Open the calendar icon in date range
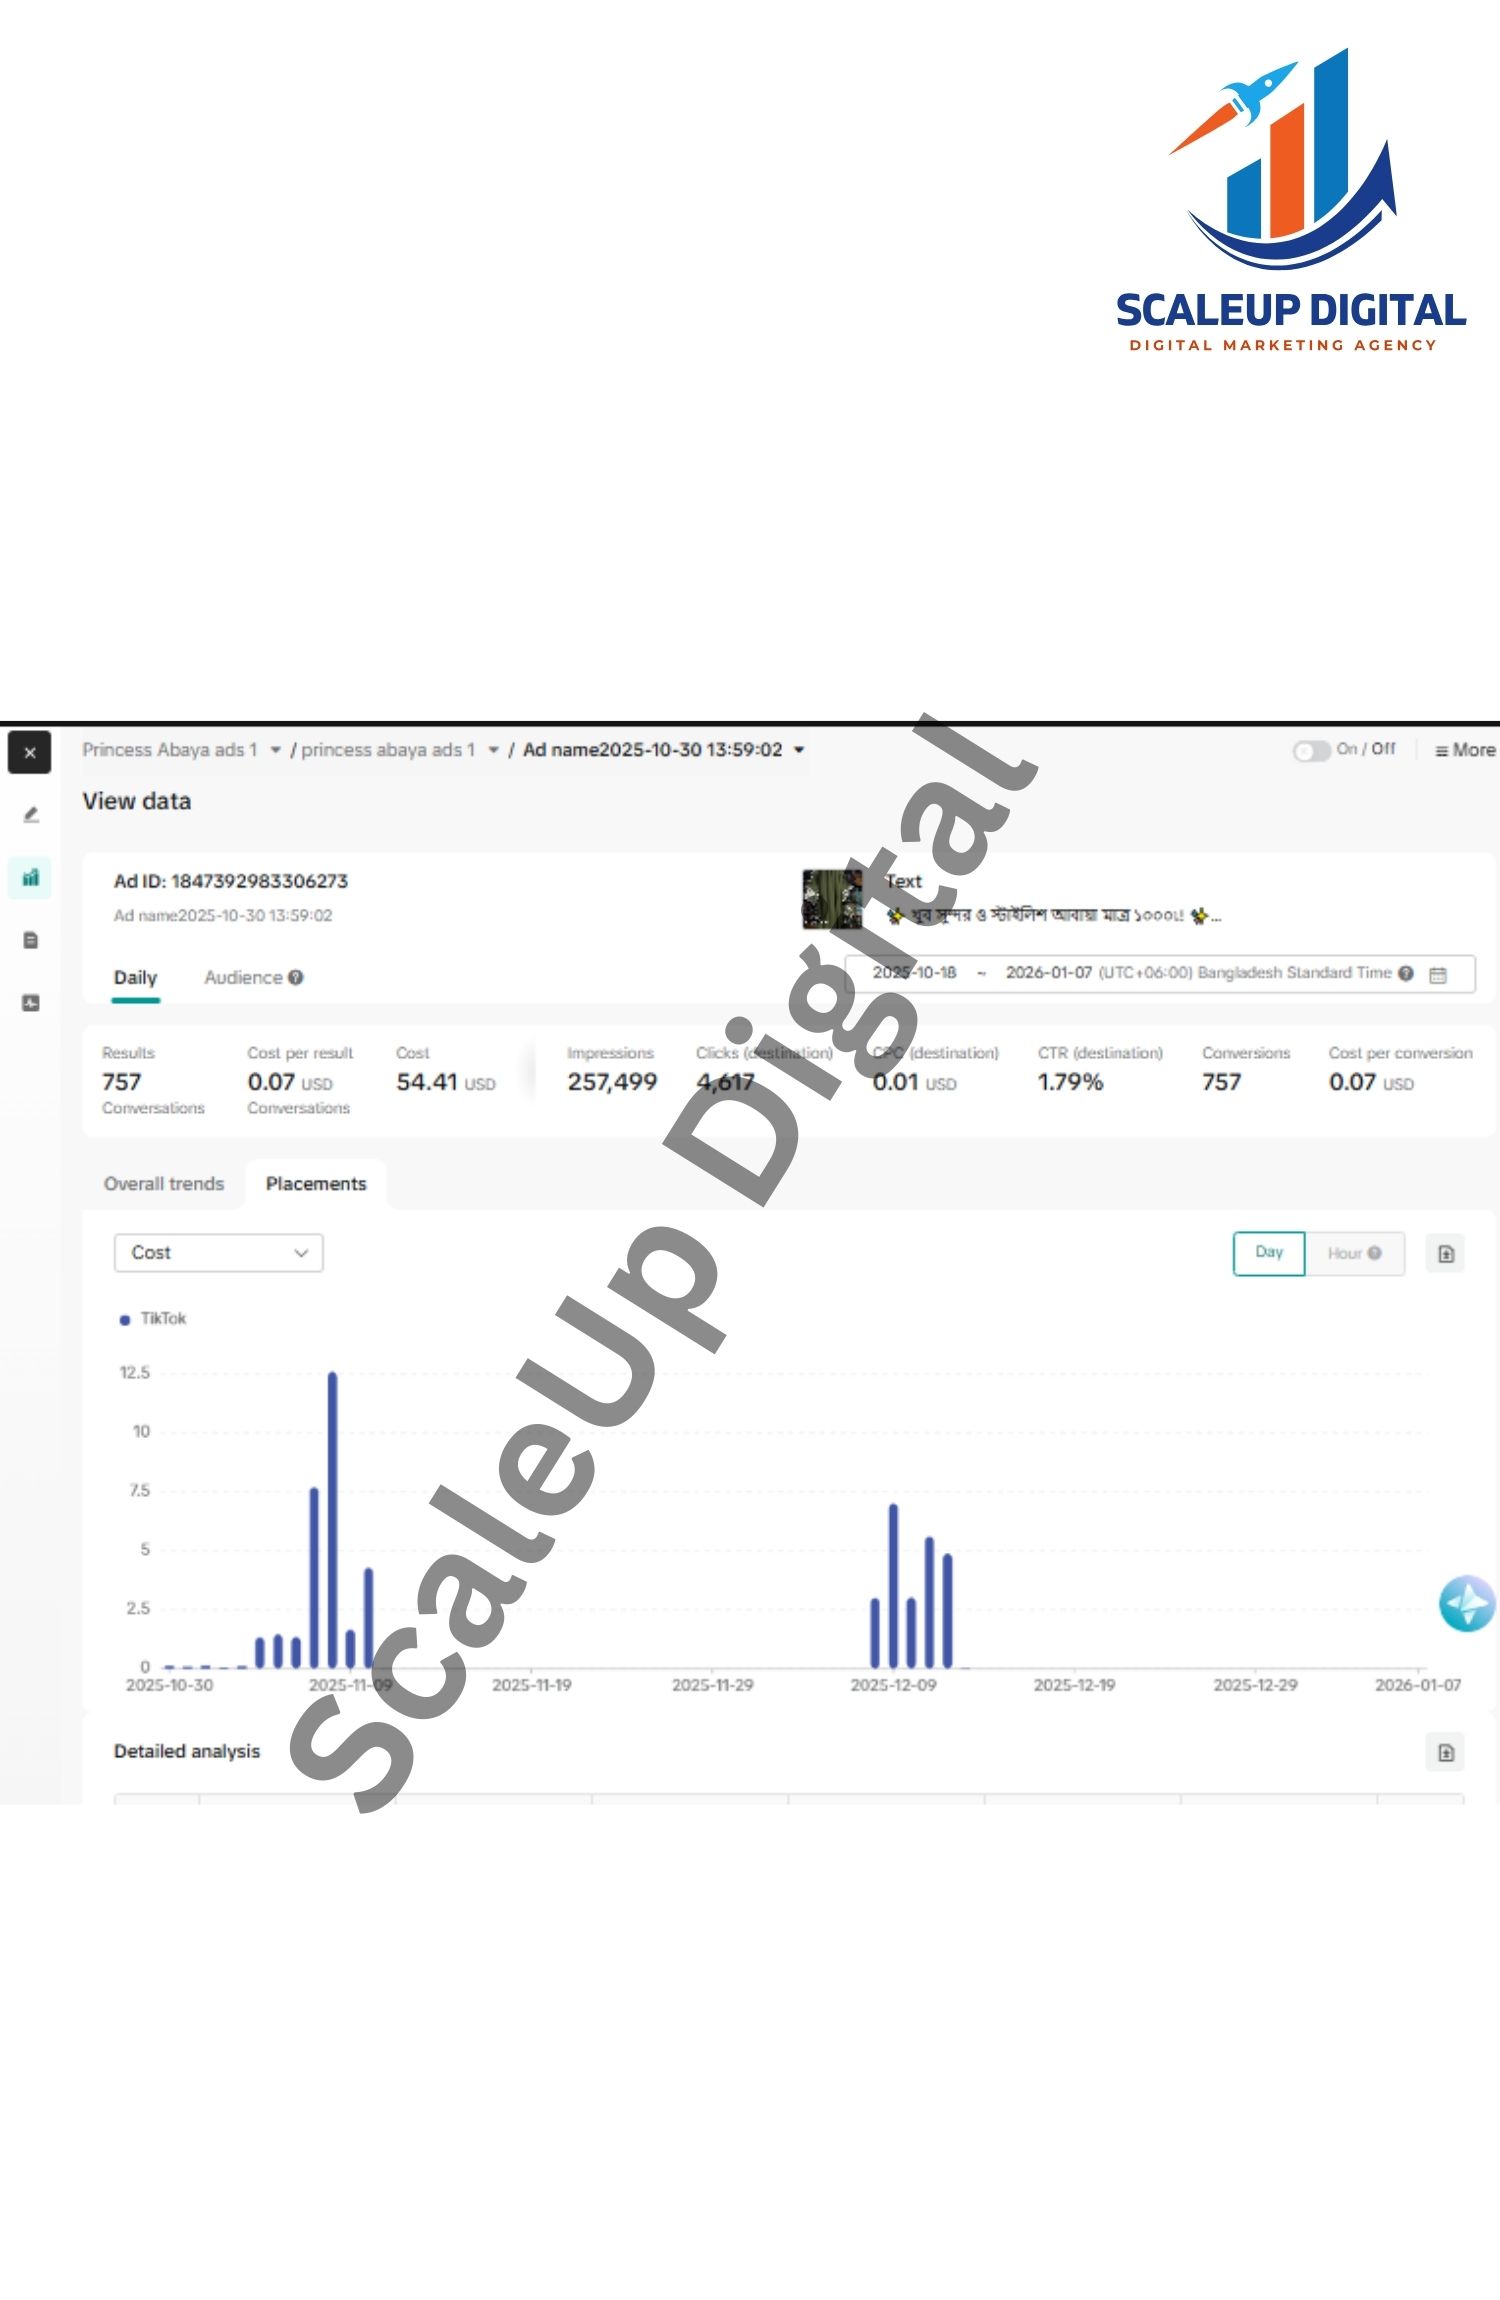This screenshot has width=1500, height=2300. pyautogui.click(x=1438, y=974)
